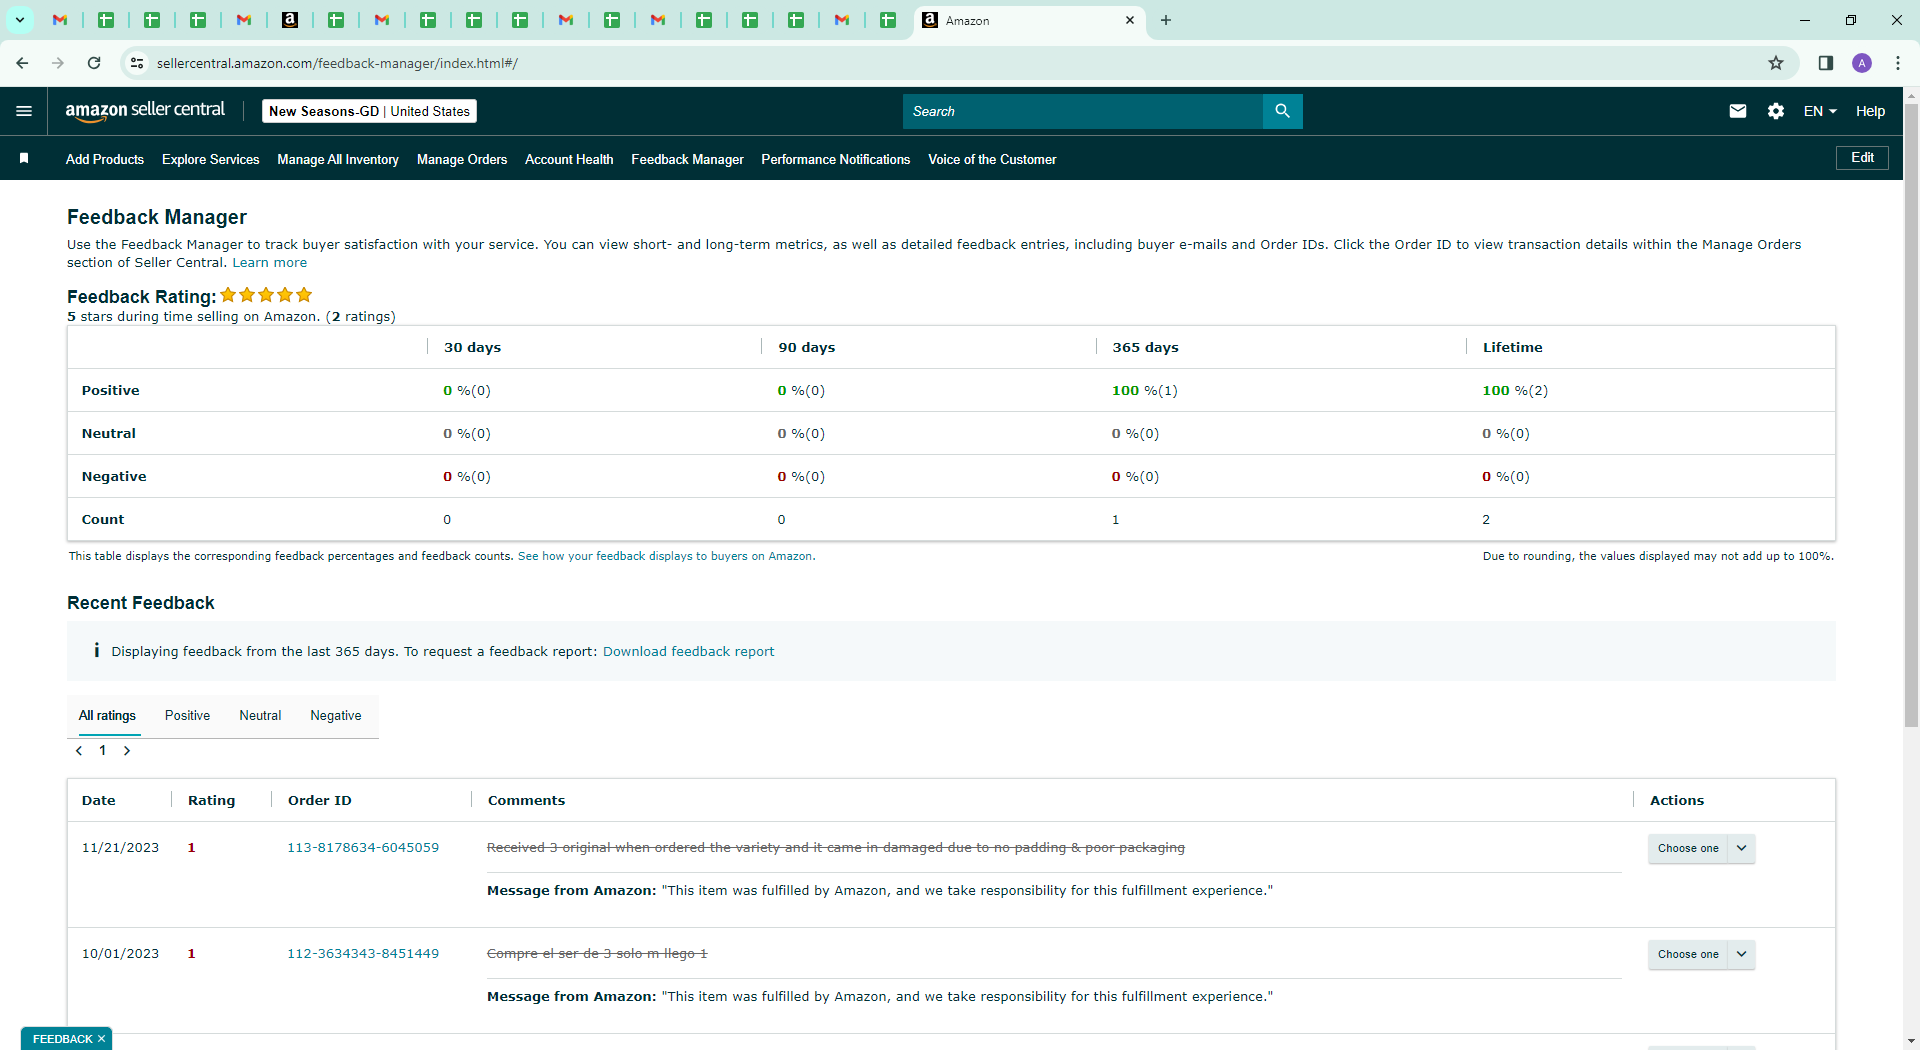The width and height of the screenshot is (1920, 1050).
Task: Click the bookmark flag icon in the navigation bar
Action: pos(24,159)
